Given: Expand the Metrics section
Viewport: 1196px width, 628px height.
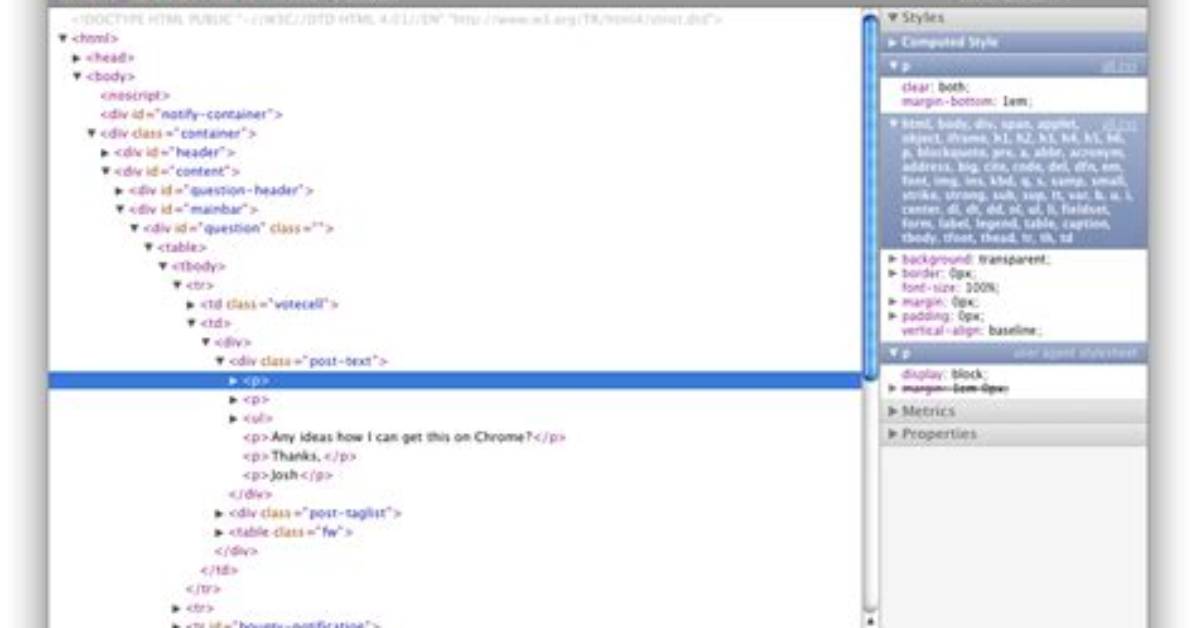Looking at the screenshot, I should pyautogui.click(x=892, y=411).
